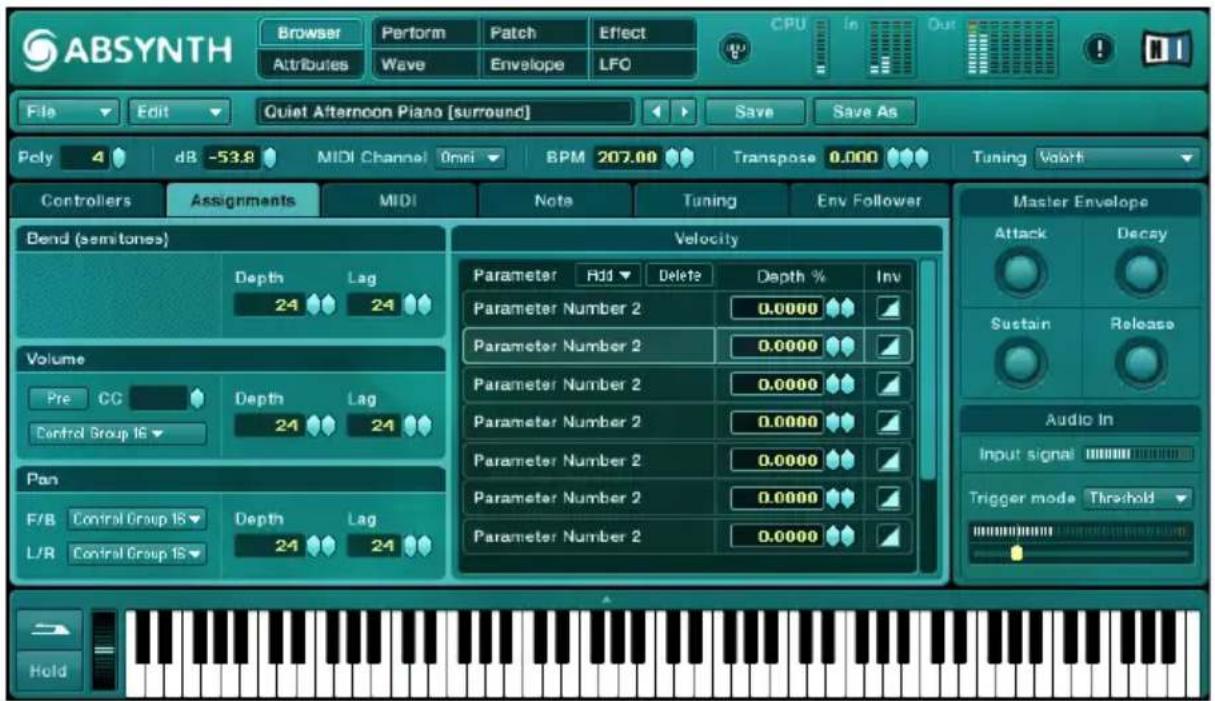Open the Patch window
1215x701 pixels.
click(x=533, y=33)
